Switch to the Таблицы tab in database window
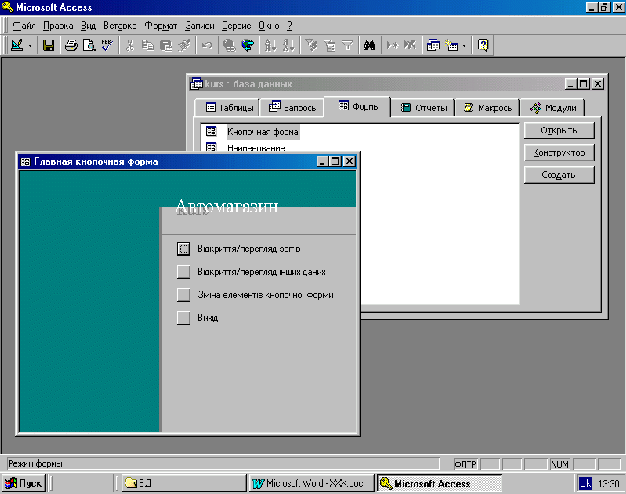Viewport: 626px width, 494px height. click(x=228, y=107)
